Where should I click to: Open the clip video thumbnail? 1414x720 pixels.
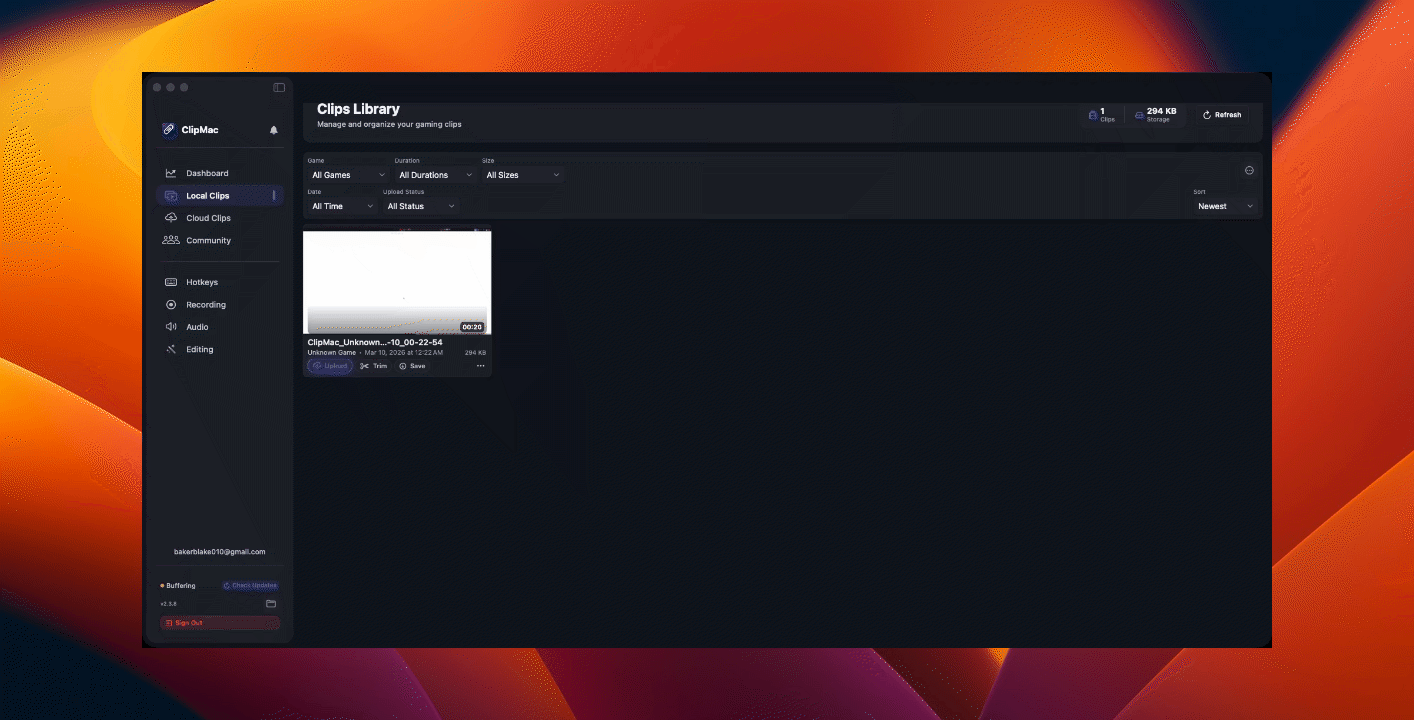(x=397, y=281)
